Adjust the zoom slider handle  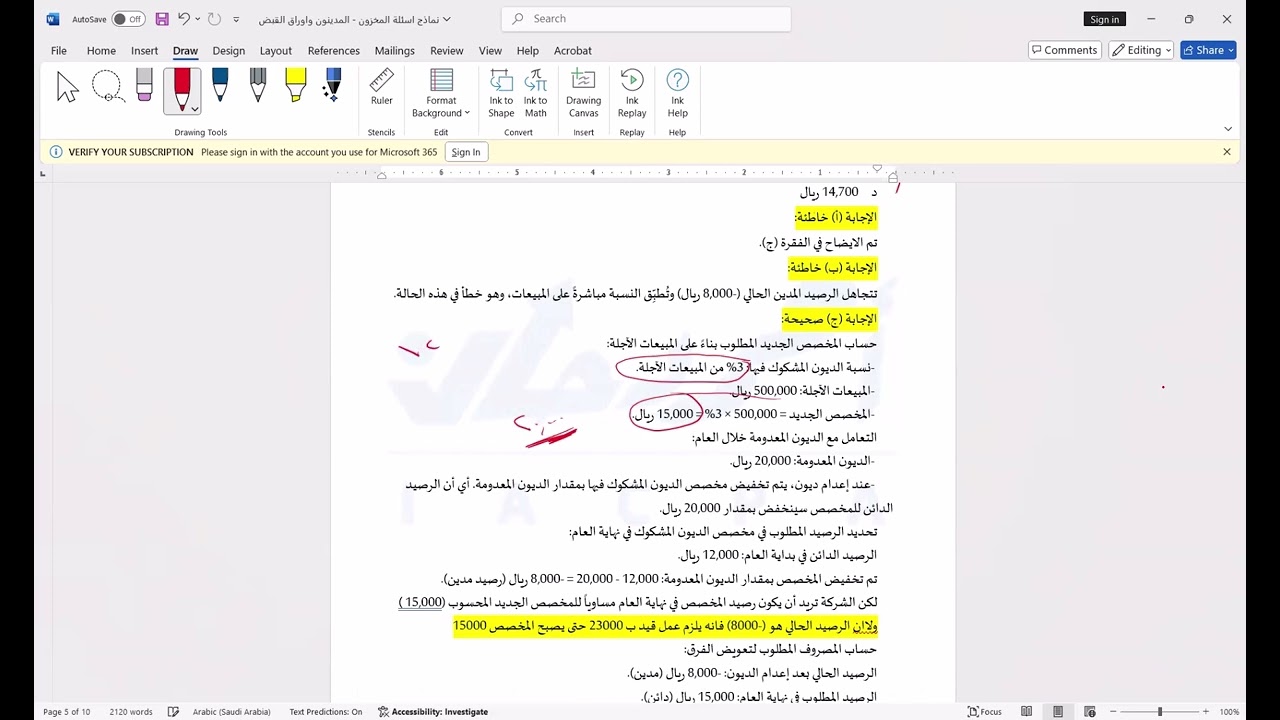coord(1160,712)
